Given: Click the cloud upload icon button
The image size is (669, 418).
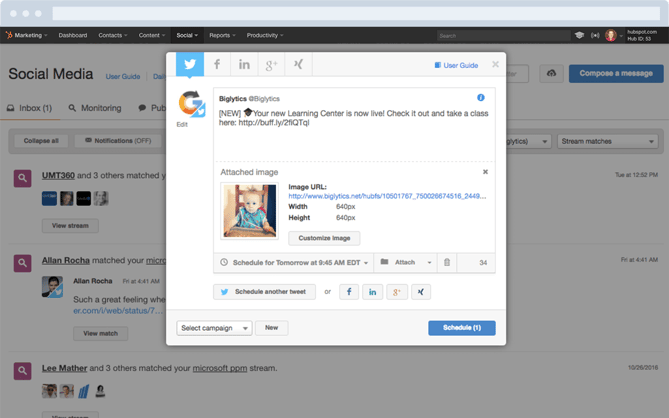Looking at the screenshot, I should (x=551, y=73).
